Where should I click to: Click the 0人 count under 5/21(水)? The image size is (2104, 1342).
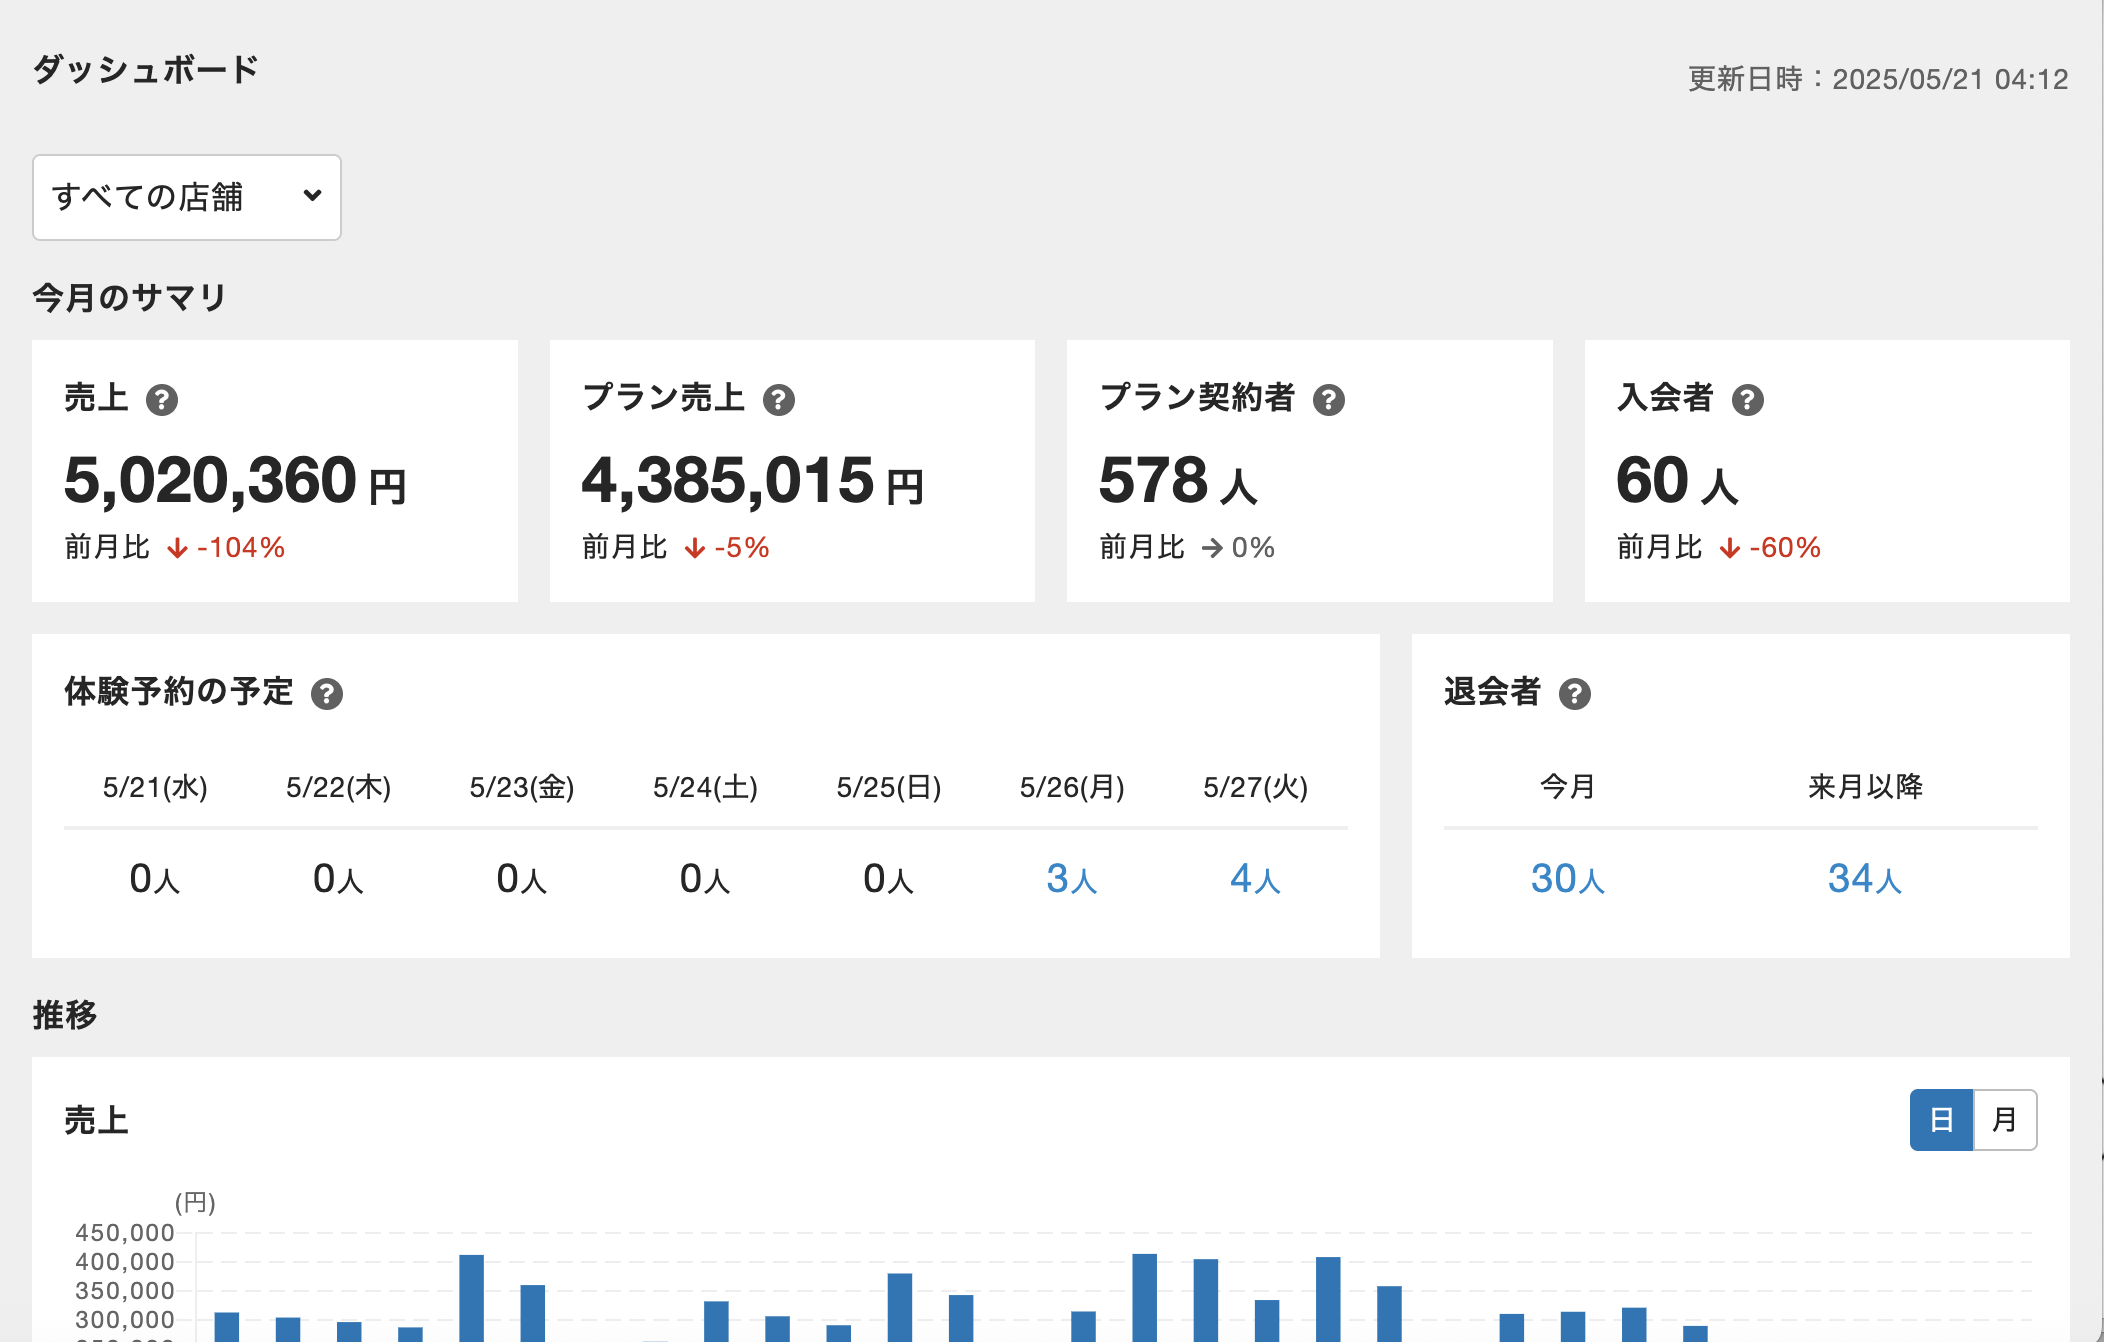point(155,879)
